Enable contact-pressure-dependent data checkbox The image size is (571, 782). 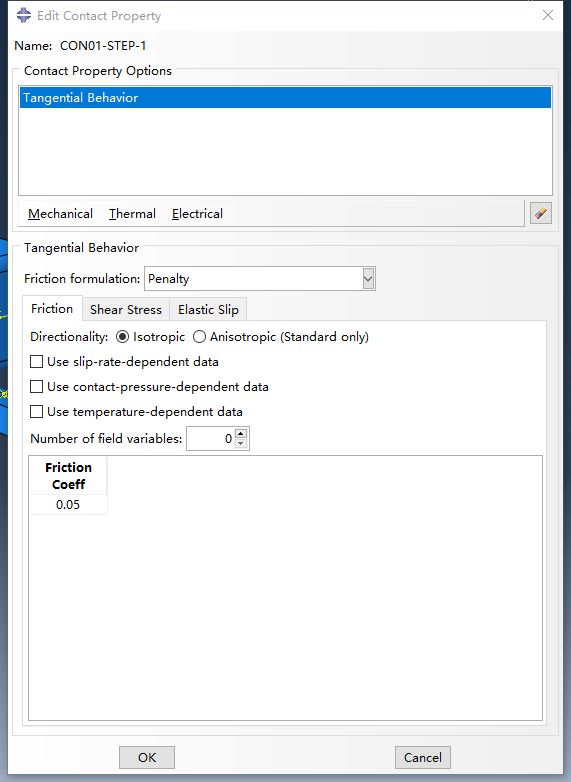click(x=36, y=387)
